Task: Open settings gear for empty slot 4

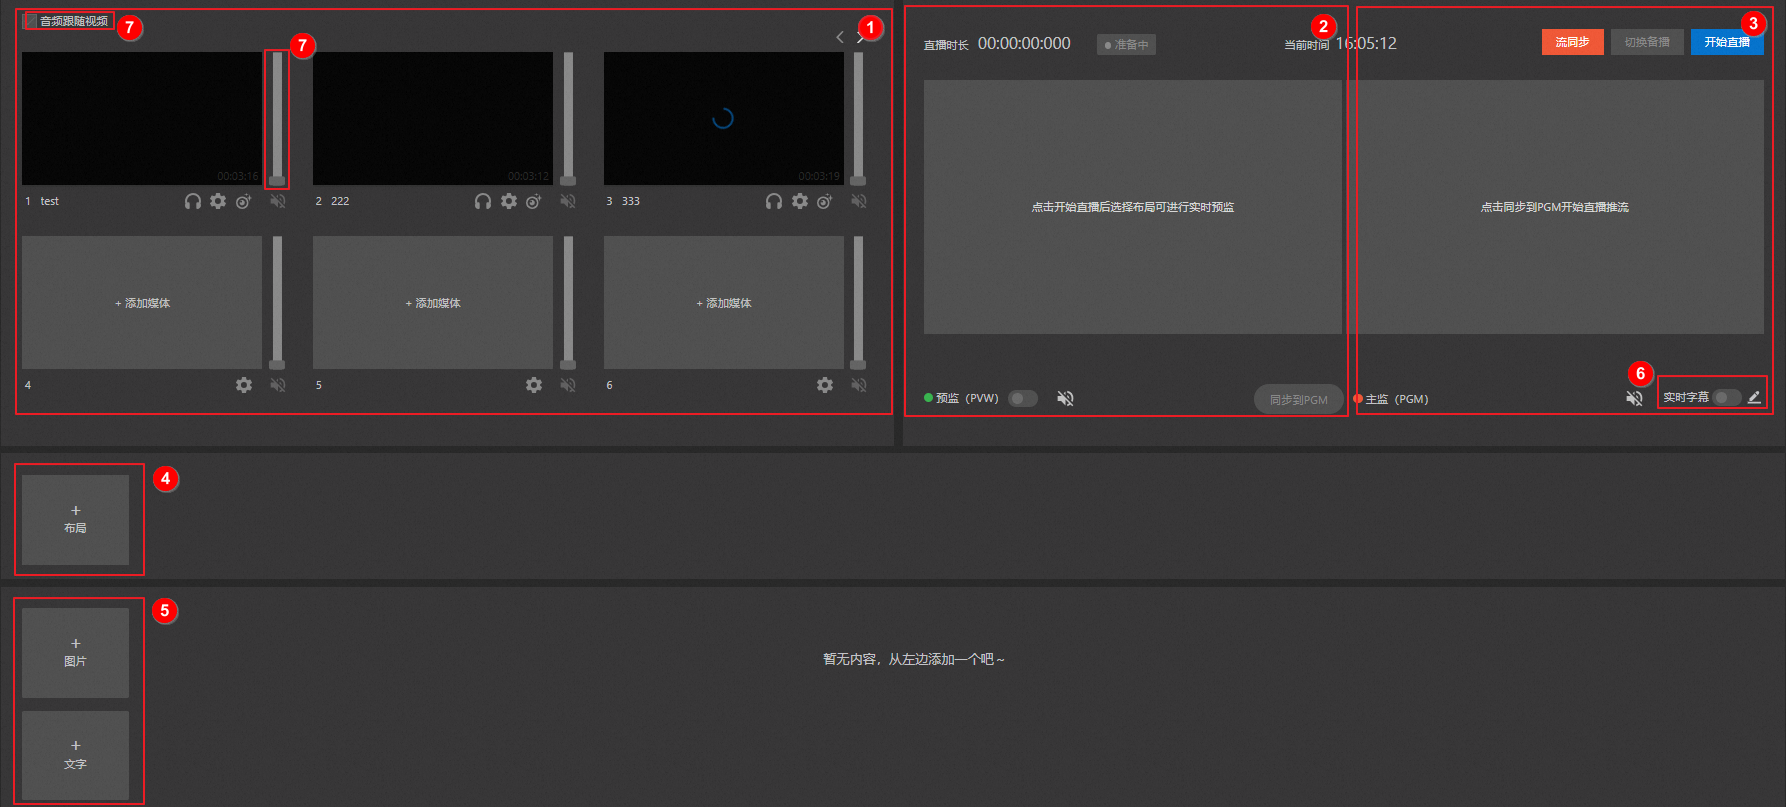Action: 244,385
